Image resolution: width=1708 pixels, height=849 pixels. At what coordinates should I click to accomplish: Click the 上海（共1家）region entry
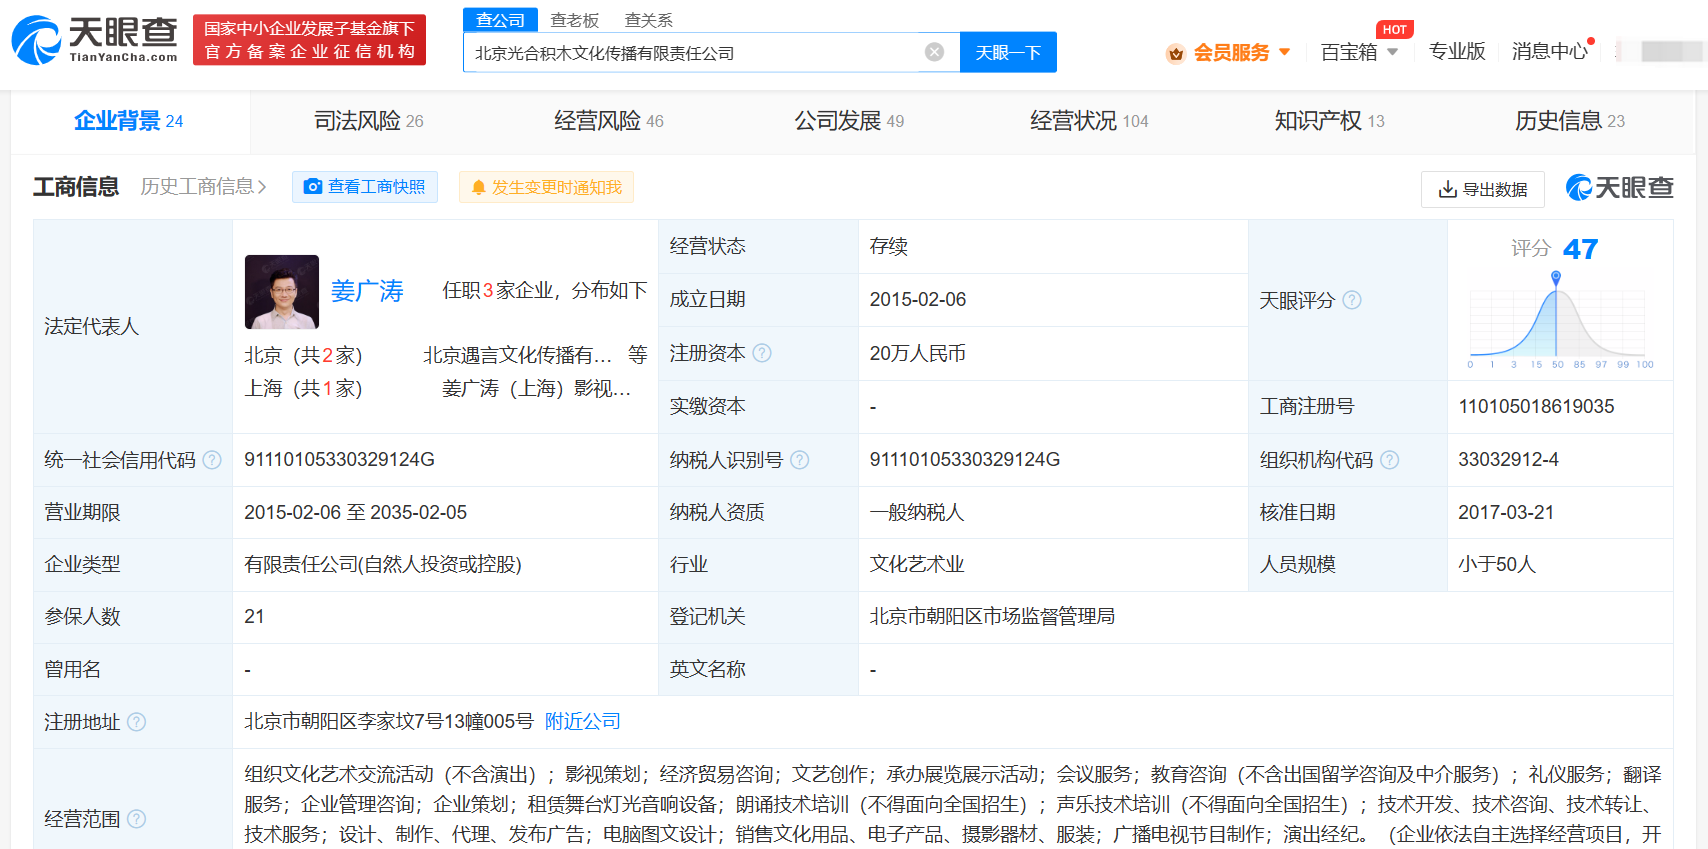303,388
